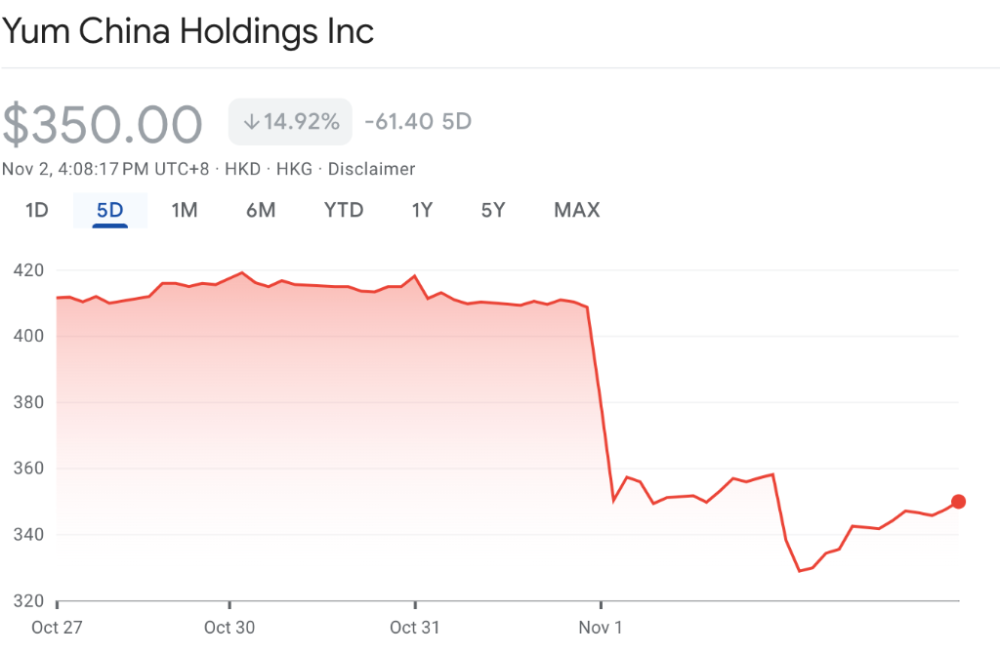Select the 5D time range tab
This screenshot has width=1000, height=654.
[x=110, y=210]
